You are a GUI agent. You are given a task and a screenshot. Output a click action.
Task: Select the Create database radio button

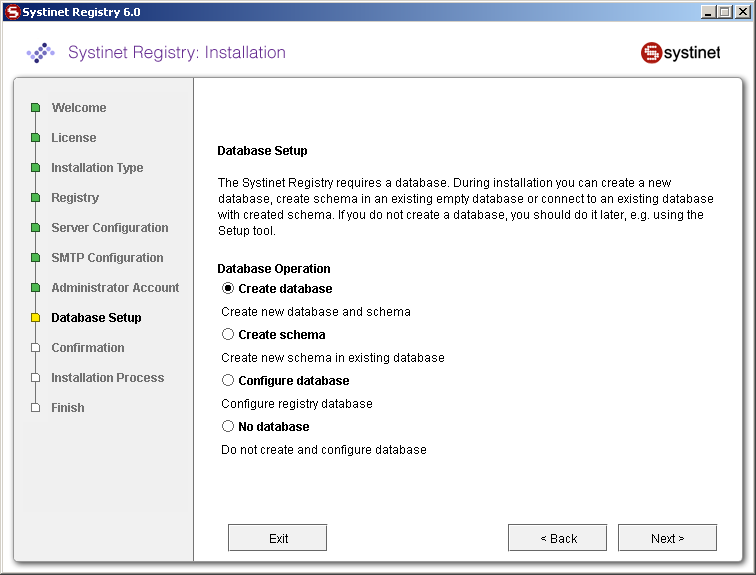coord(228,288)
